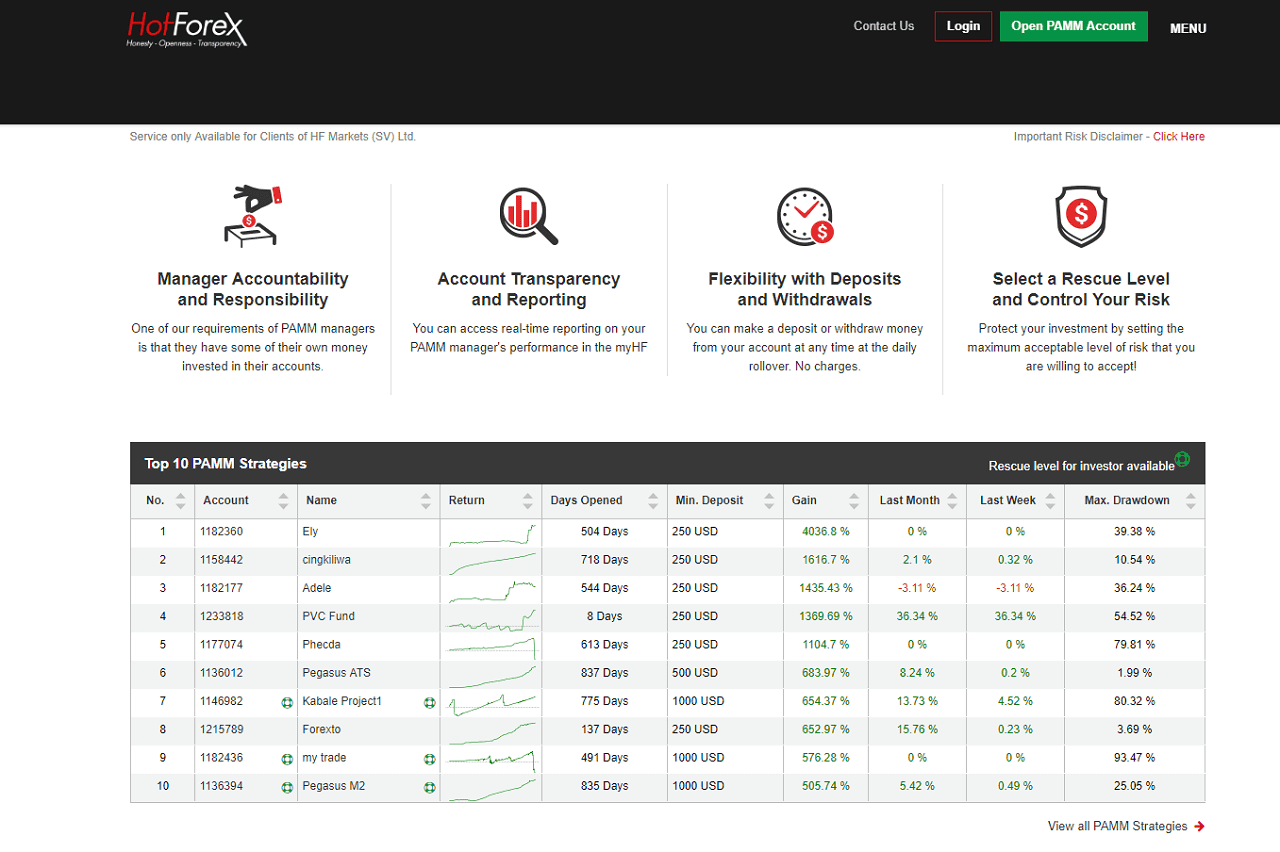Viewport: 1280px width, 852px height.
Task: Click rescue icon next to my trade name
Action: [430, 759]
